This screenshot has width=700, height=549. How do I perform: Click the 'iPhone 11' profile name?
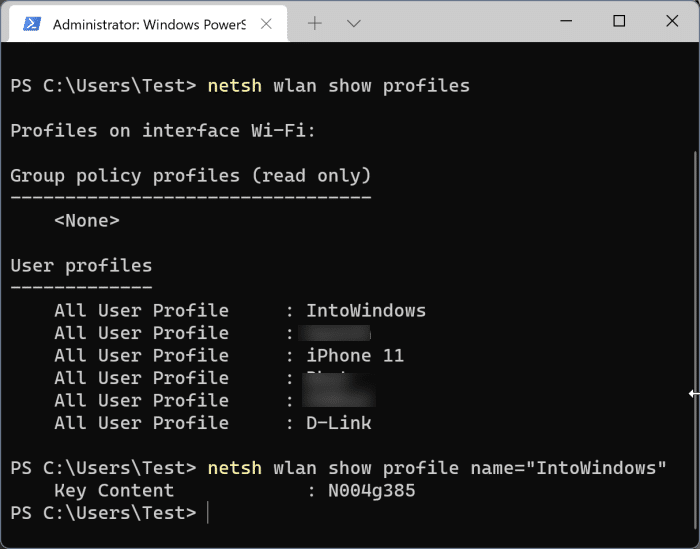tap(355, 356)
